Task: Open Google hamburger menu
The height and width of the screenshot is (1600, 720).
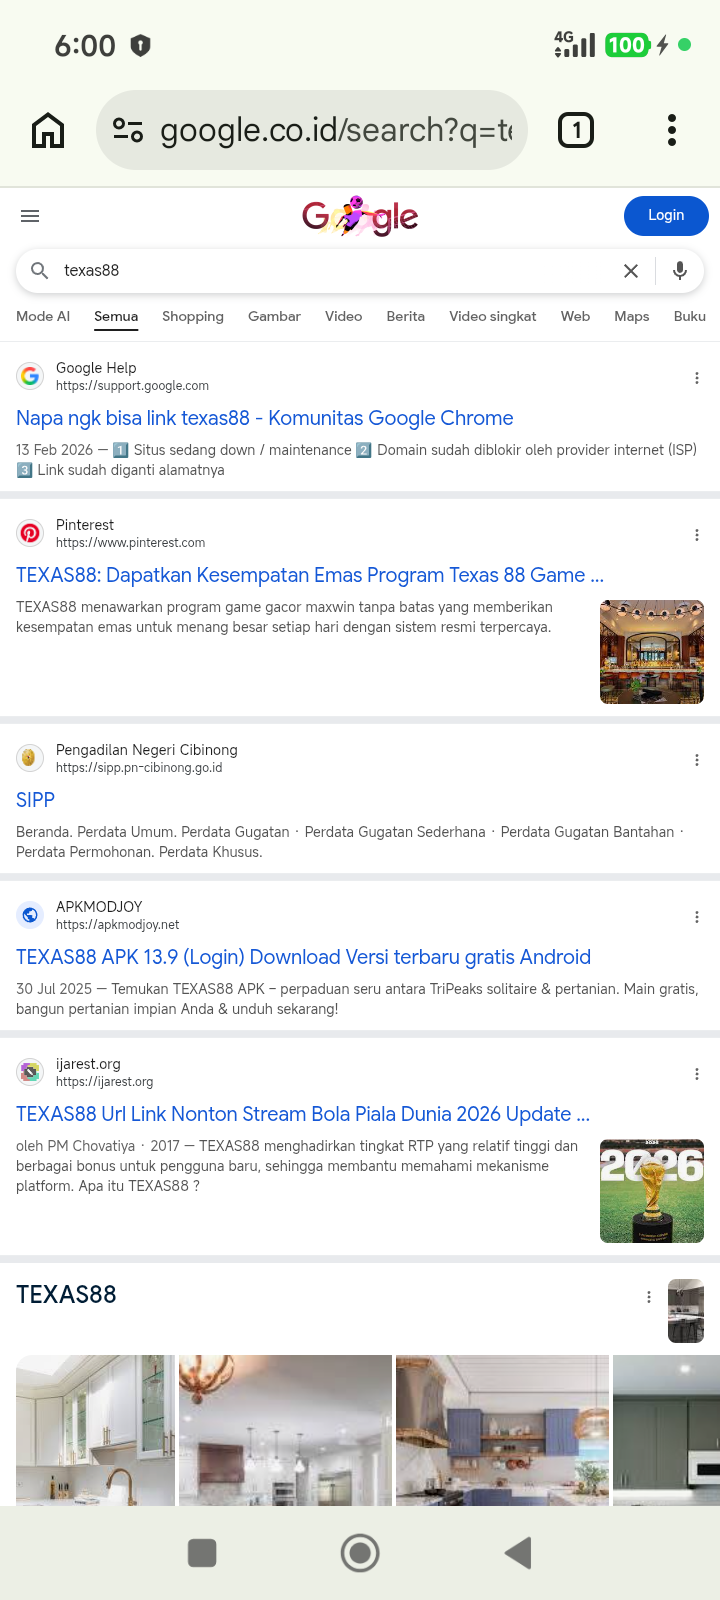Action: (x=30, y=216)
